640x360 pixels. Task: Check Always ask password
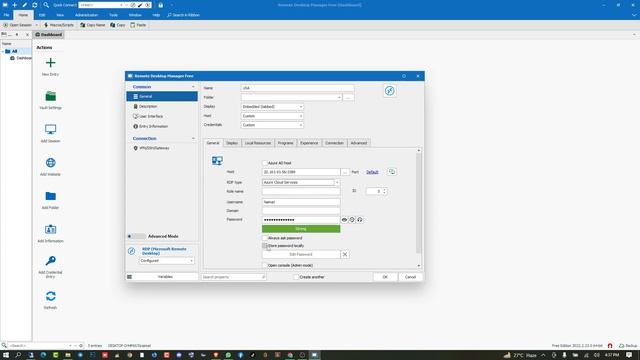pyautogui.click(x=264, y=238)
